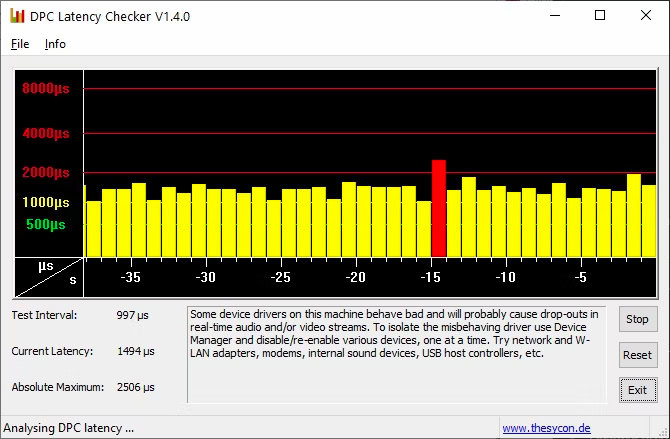Minimize the DPC Latency Checker window
Image resolution: width=670 pixels, height=439 pixels.
tap(555, 15)
